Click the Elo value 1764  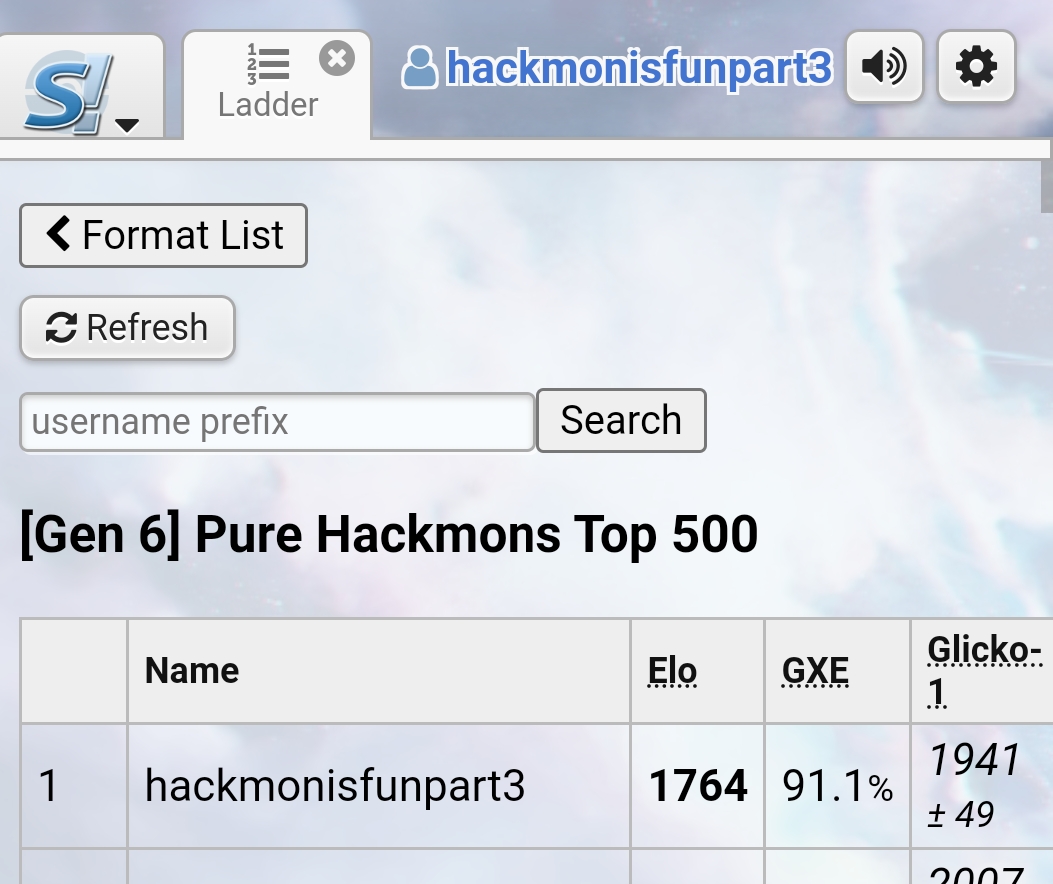tap(698, 785)
